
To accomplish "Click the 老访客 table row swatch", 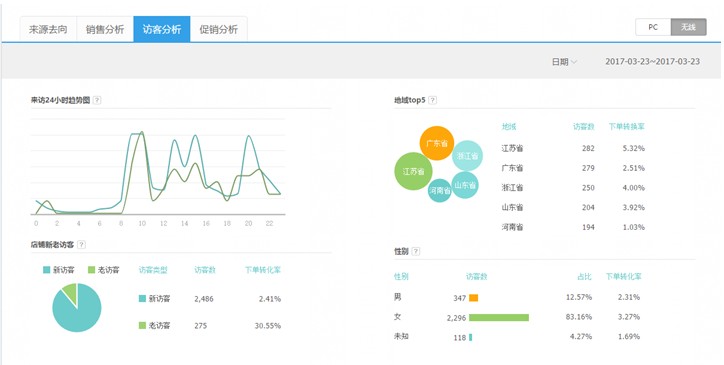I will 142,326.
